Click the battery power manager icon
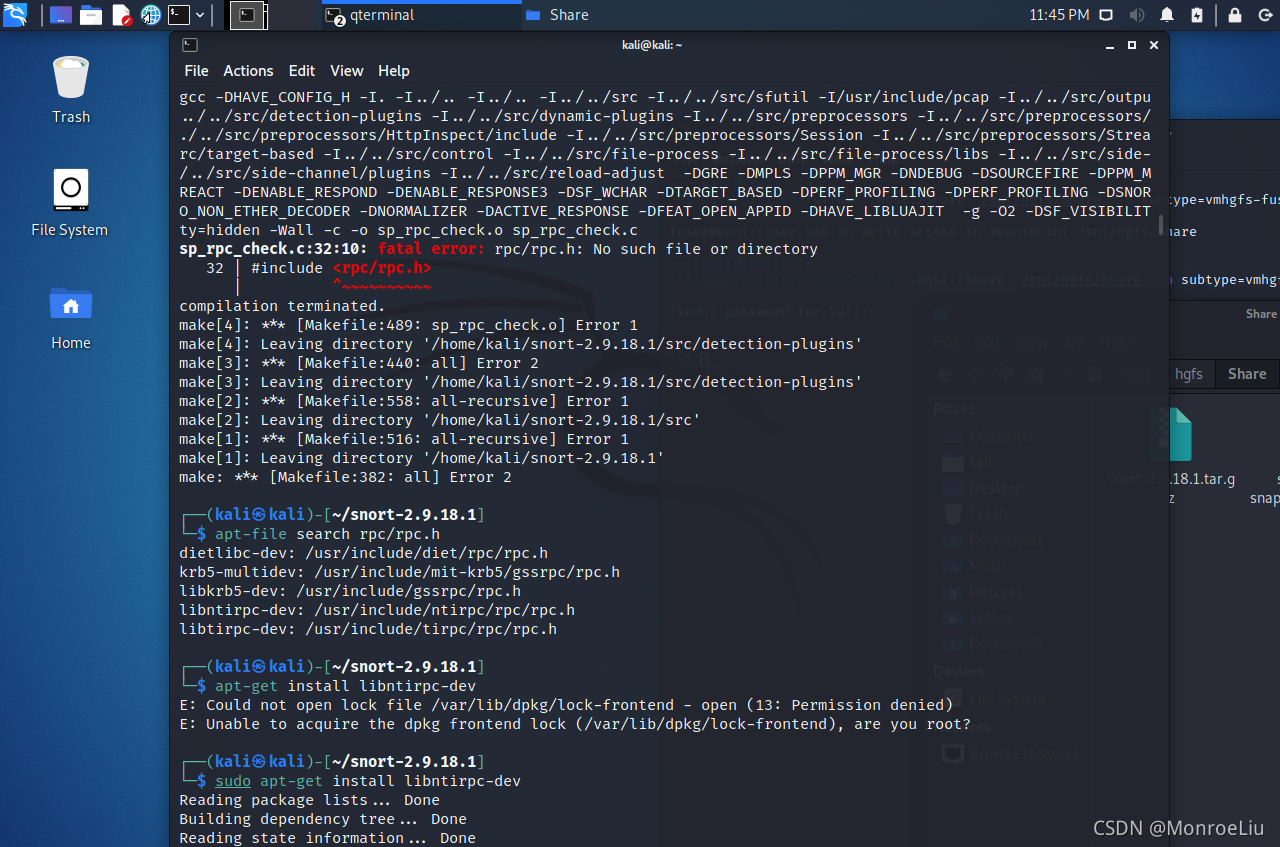1280x847 pixels. click(1197, 15)
